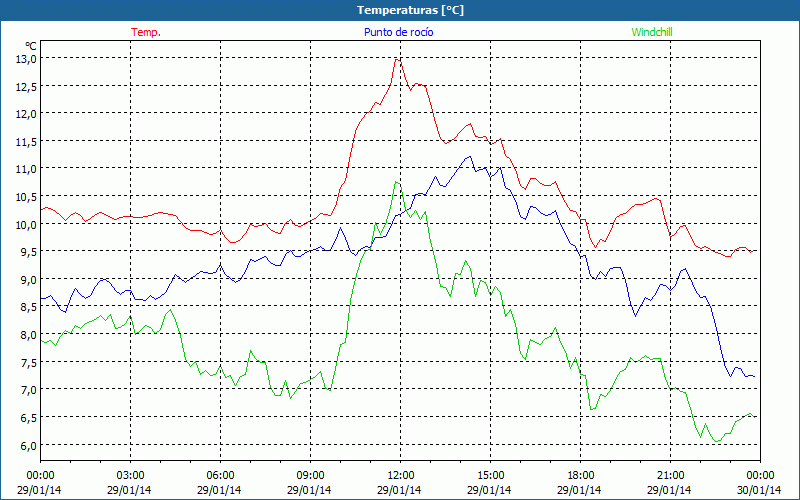Click the 06:00 time axis label

220,476
